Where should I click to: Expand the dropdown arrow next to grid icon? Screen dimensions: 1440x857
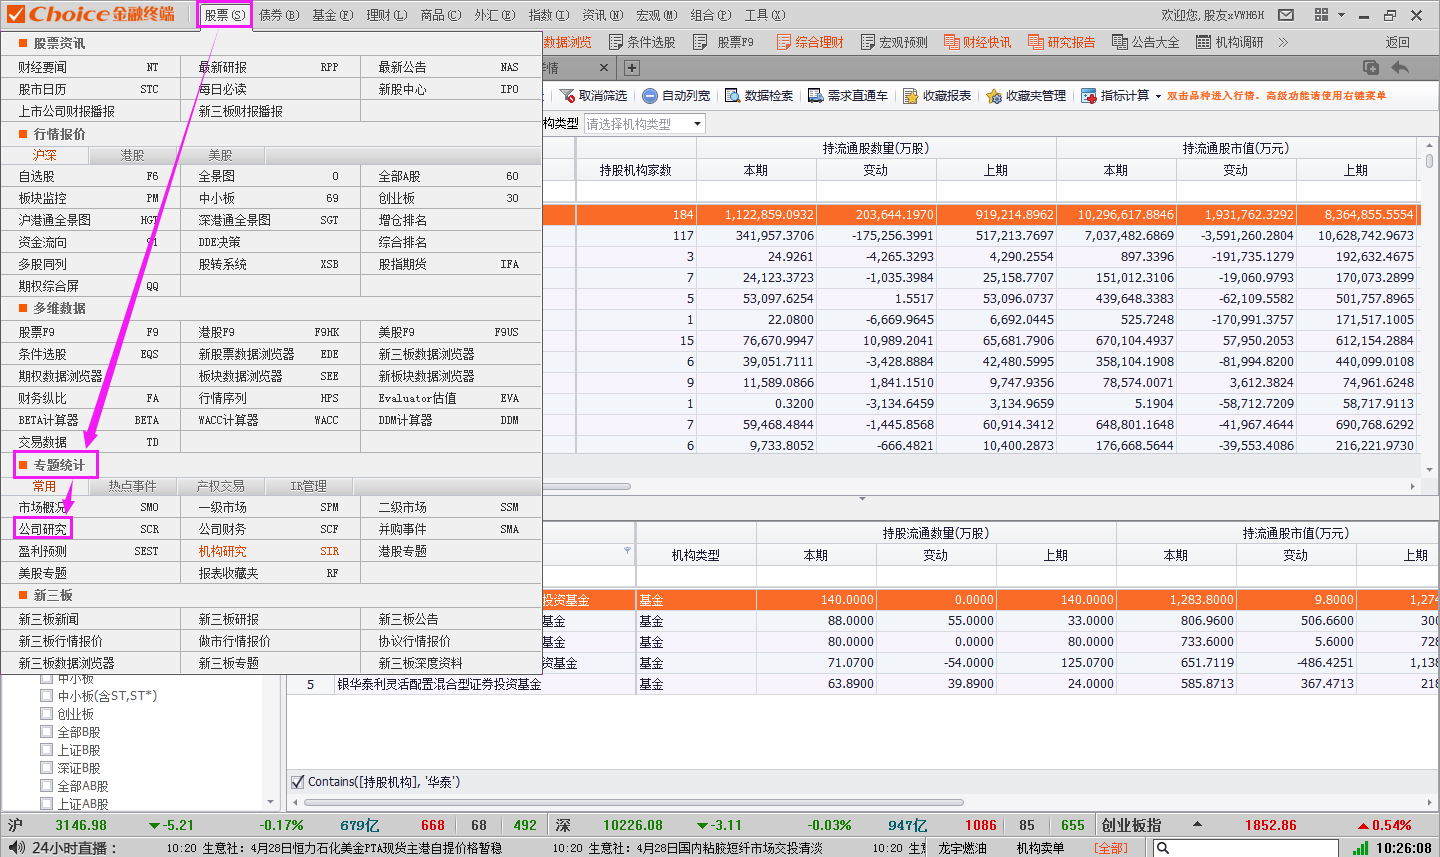pyautogui.click(x=1341, y=15)
